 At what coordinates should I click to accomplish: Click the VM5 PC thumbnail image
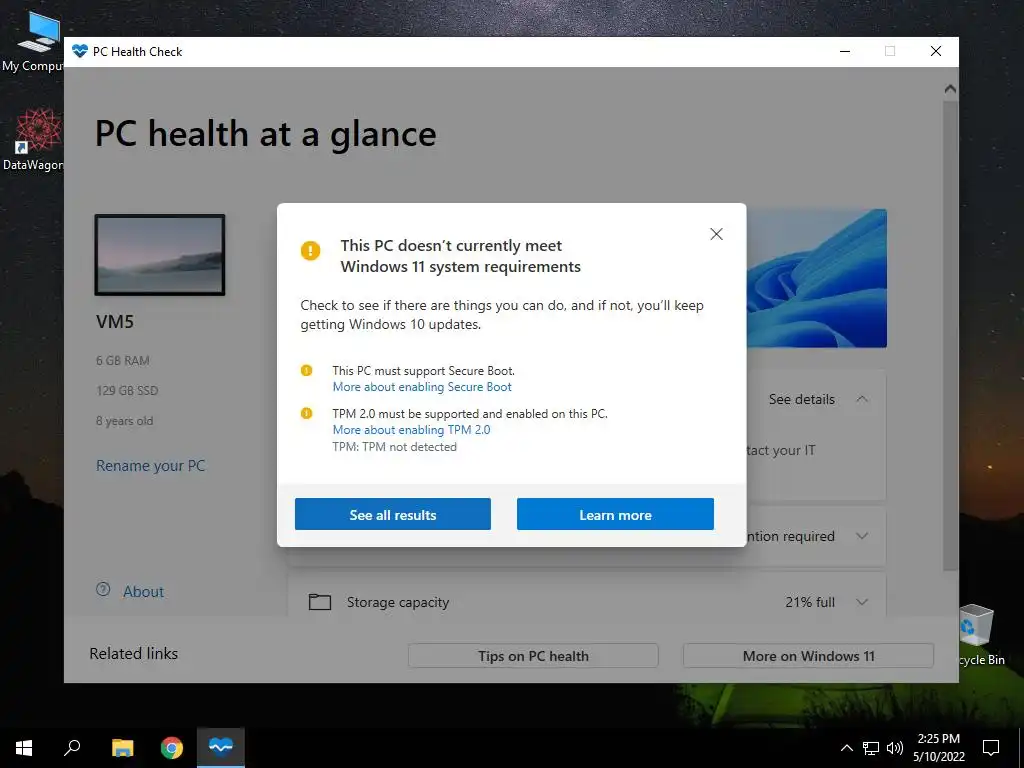coord(160,255)
